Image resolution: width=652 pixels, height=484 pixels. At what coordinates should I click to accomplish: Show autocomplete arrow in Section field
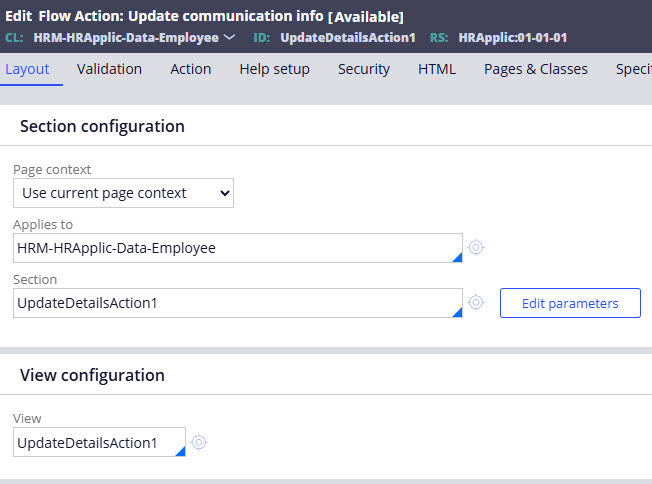[x=457, y=312]
